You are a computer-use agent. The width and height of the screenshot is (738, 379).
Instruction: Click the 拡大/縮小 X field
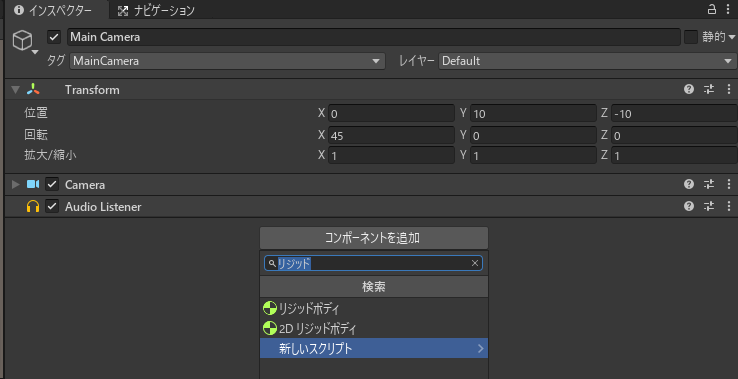(x=391, y=155)
